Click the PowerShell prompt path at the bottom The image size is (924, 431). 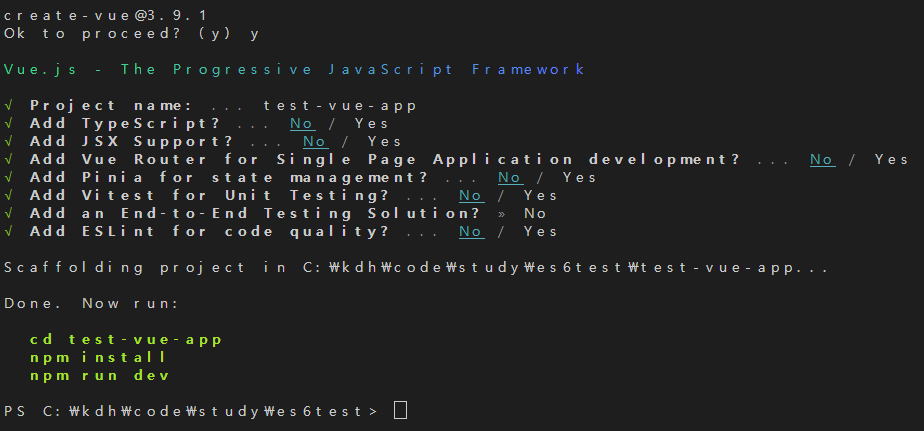[x=190, y=412]
